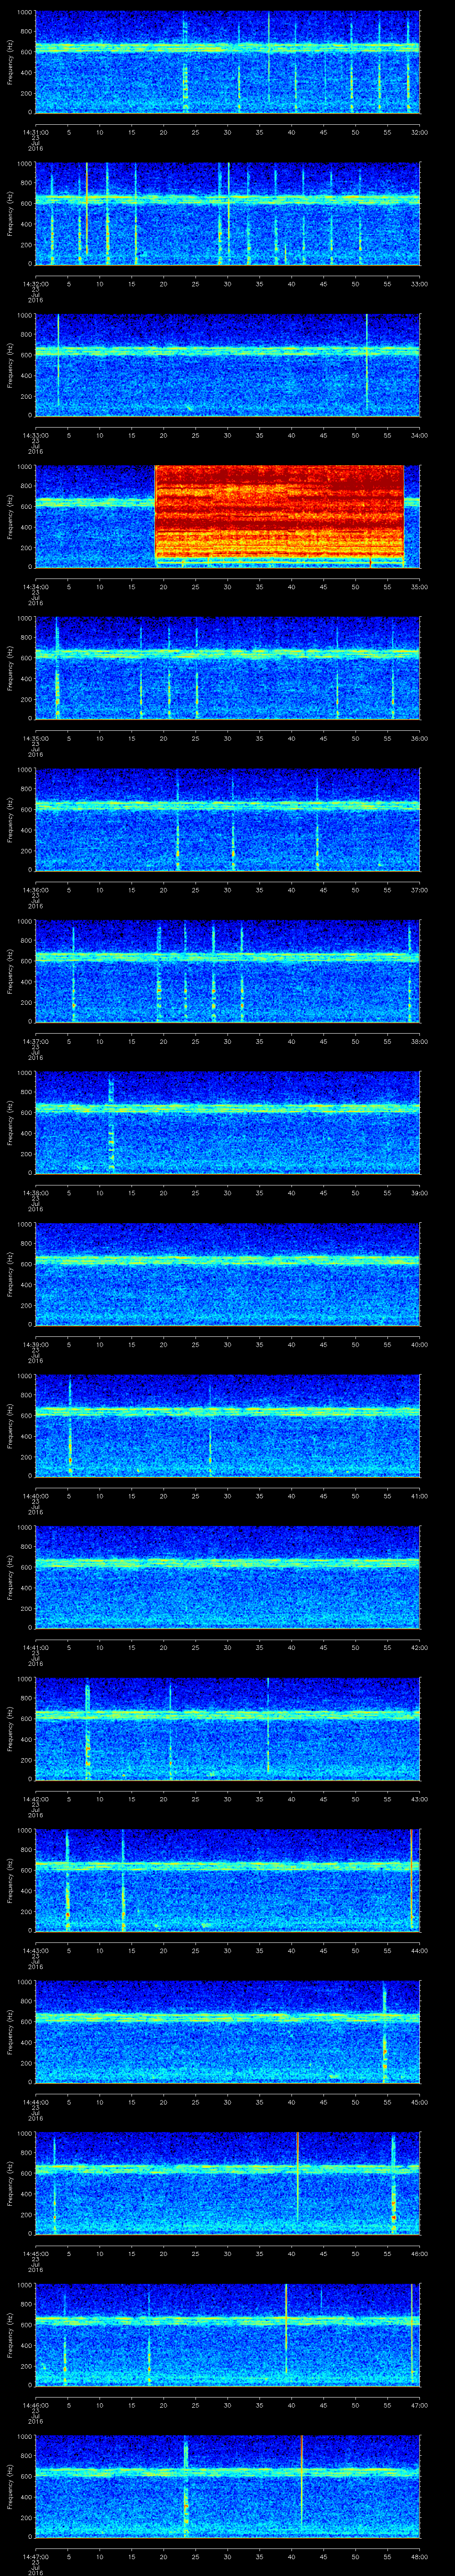Click the red broadband noise block in the 14:34:00 spectrogram
The height and width of the screenshot is (2576, 455).
click(279, 516)
